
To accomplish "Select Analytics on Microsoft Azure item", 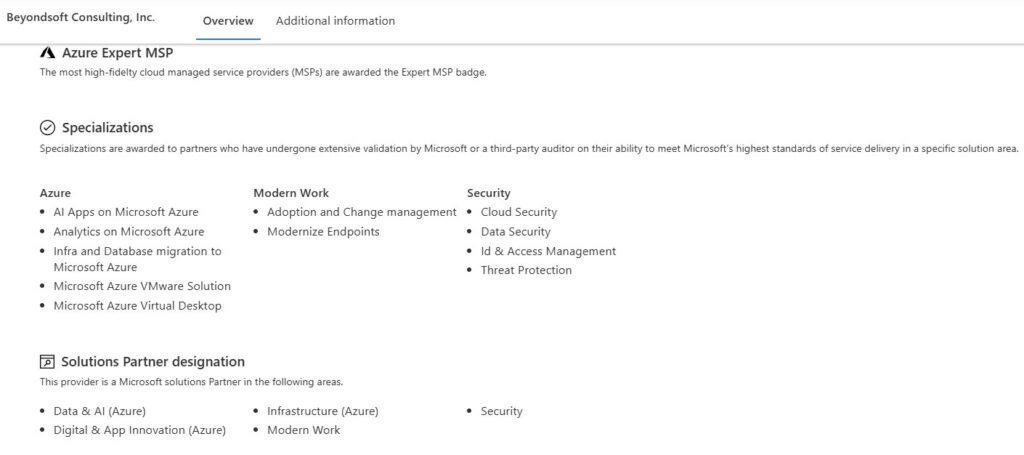I will pos(129,232).
